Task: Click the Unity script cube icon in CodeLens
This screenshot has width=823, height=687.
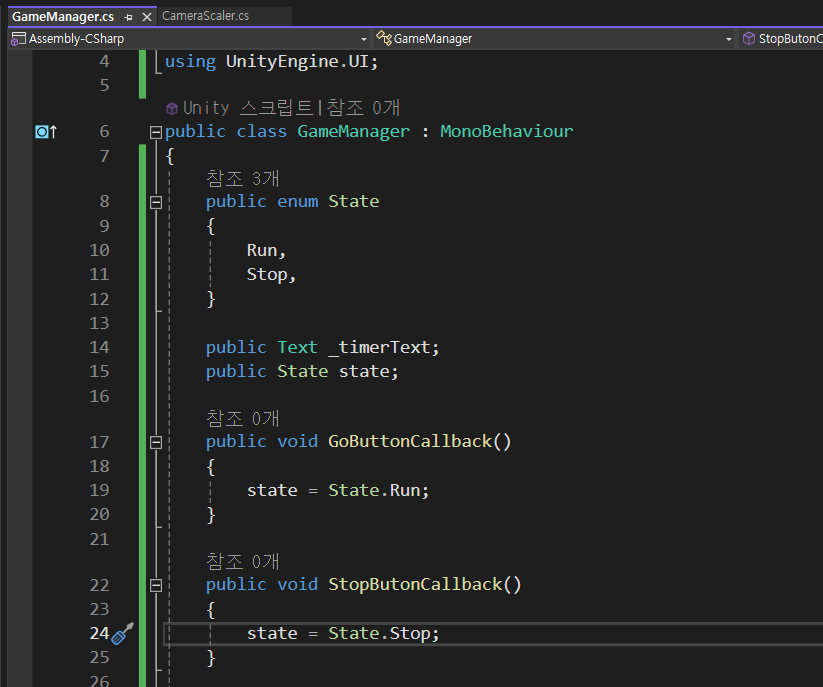Action: (172, 109)
